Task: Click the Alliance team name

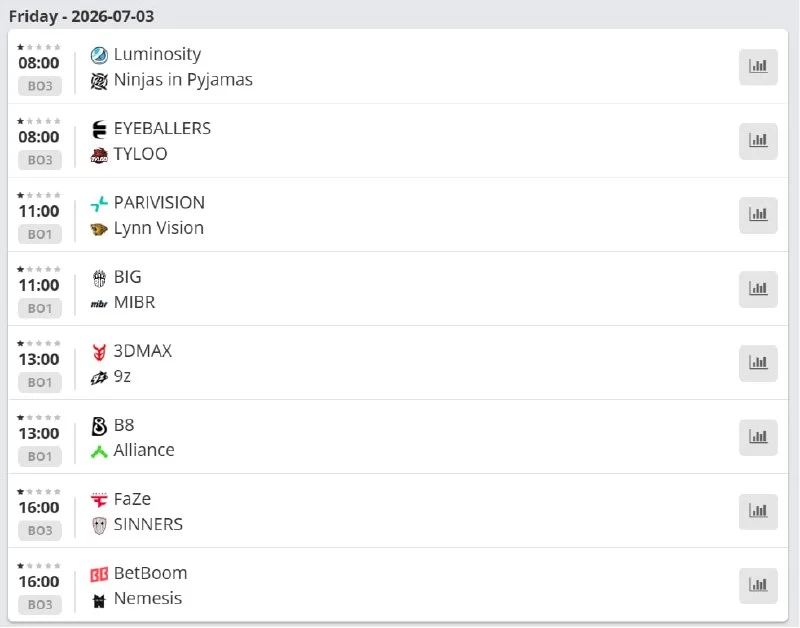Action: [144, 450]
